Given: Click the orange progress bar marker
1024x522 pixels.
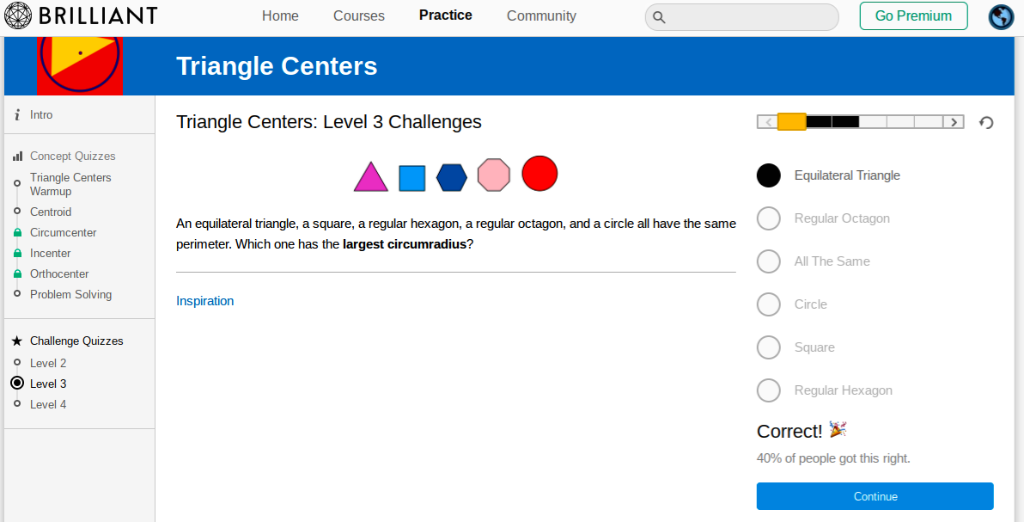Looking at the screenshot, I should pyautogui.click(x=792, y=122).
